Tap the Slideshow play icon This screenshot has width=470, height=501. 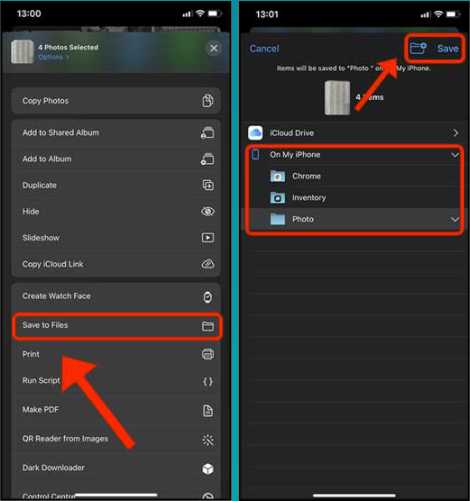tap(208, 237)
